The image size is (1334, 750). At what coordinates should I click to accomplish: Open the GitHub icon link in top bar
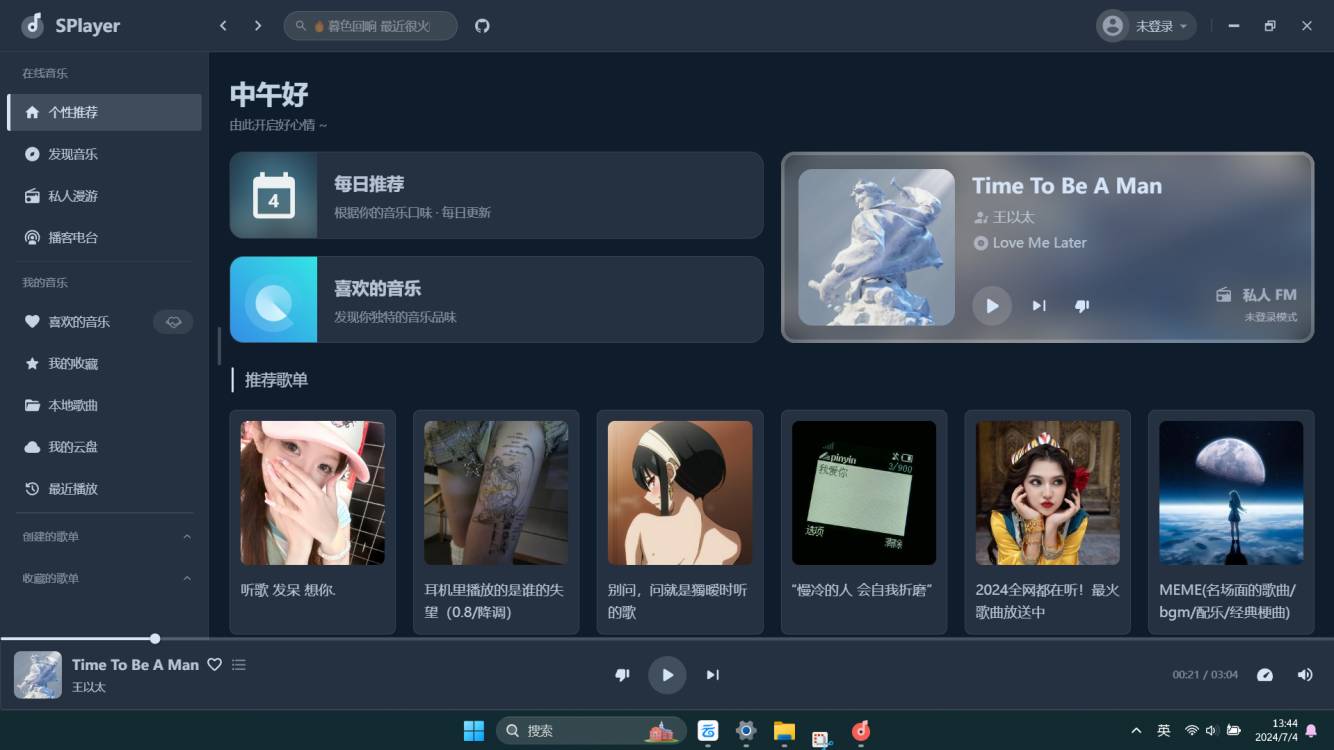coord(482,26)
